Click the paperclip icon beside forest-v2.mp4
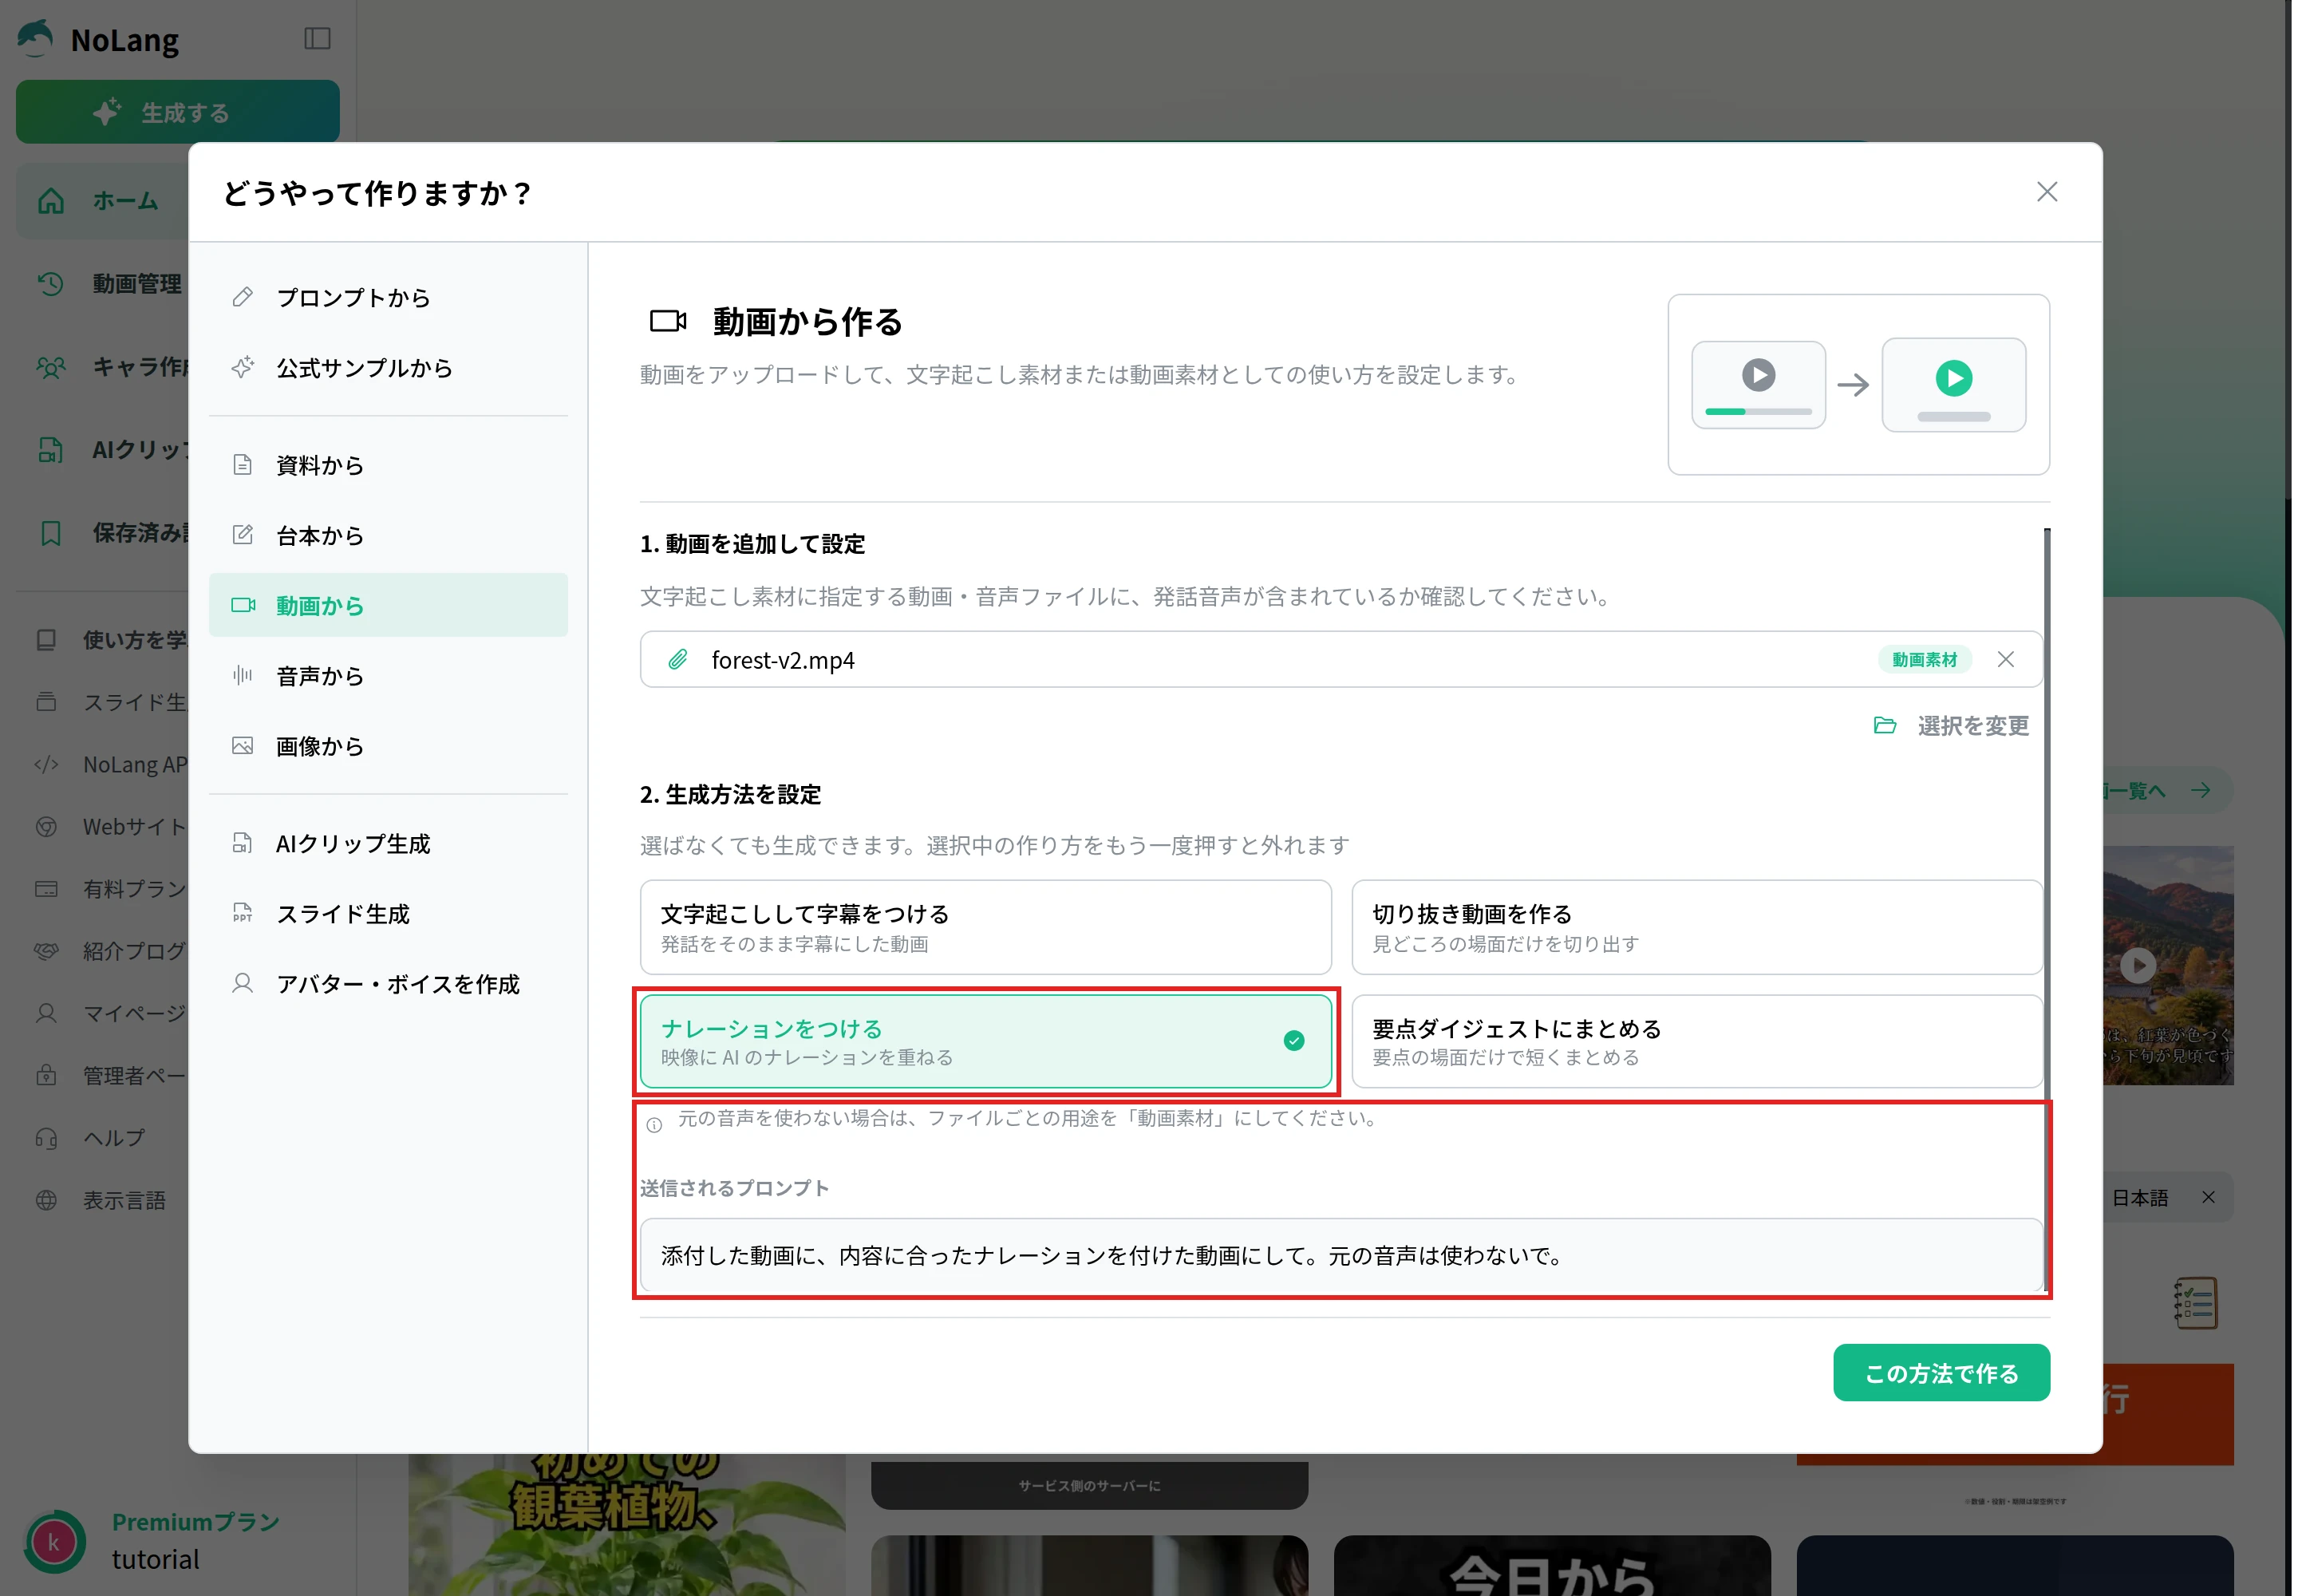 point(678,659)
